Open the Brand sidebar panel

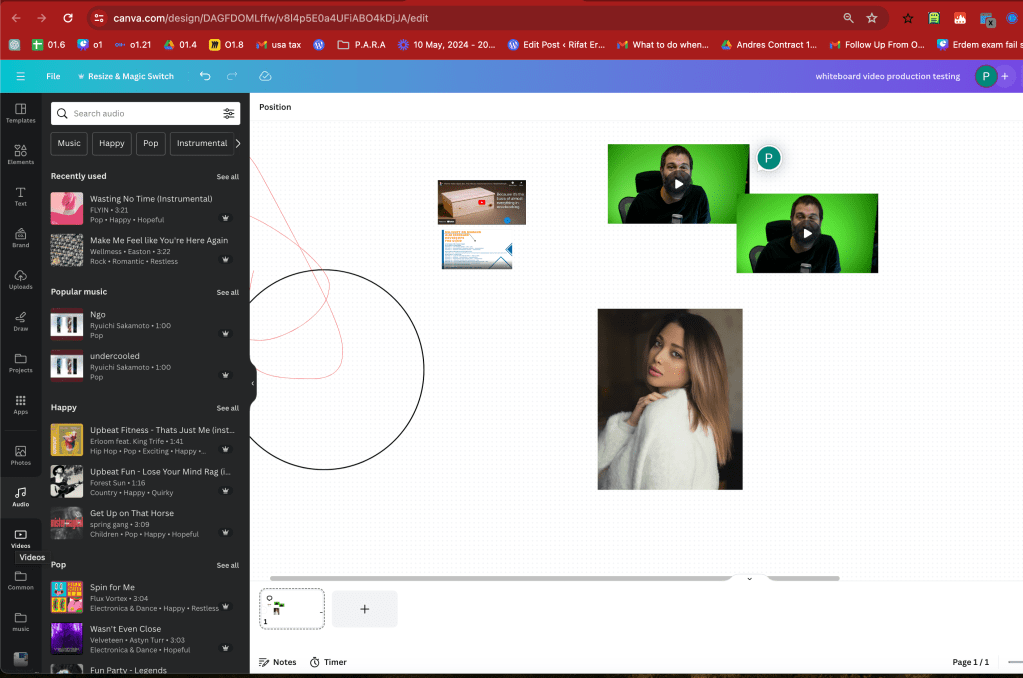[20, 238]
